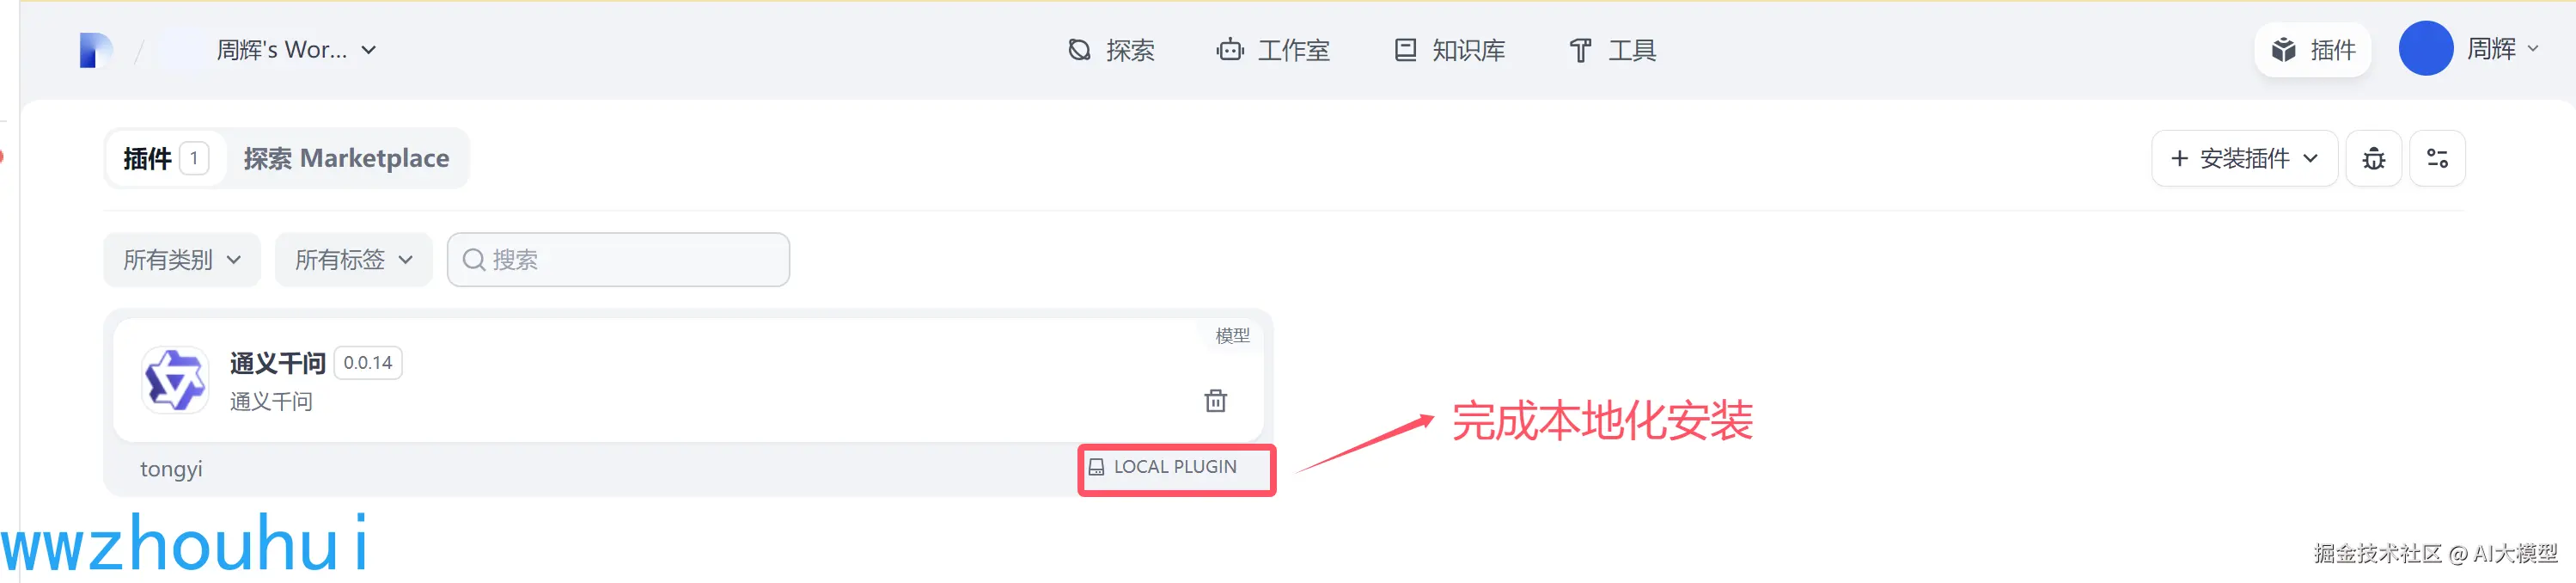
Task: Click the 通义千问 plugin logo icon
Action: (174, 380)
